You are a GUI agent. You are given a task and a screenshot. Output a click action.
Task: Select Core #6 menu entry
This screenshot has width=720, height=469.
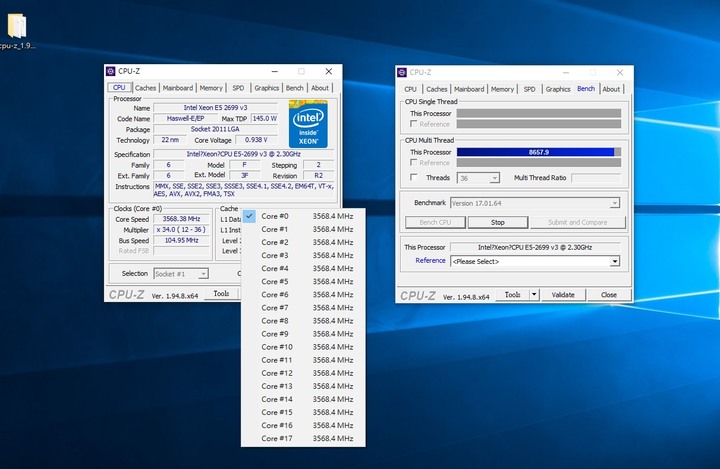[303, 294]
